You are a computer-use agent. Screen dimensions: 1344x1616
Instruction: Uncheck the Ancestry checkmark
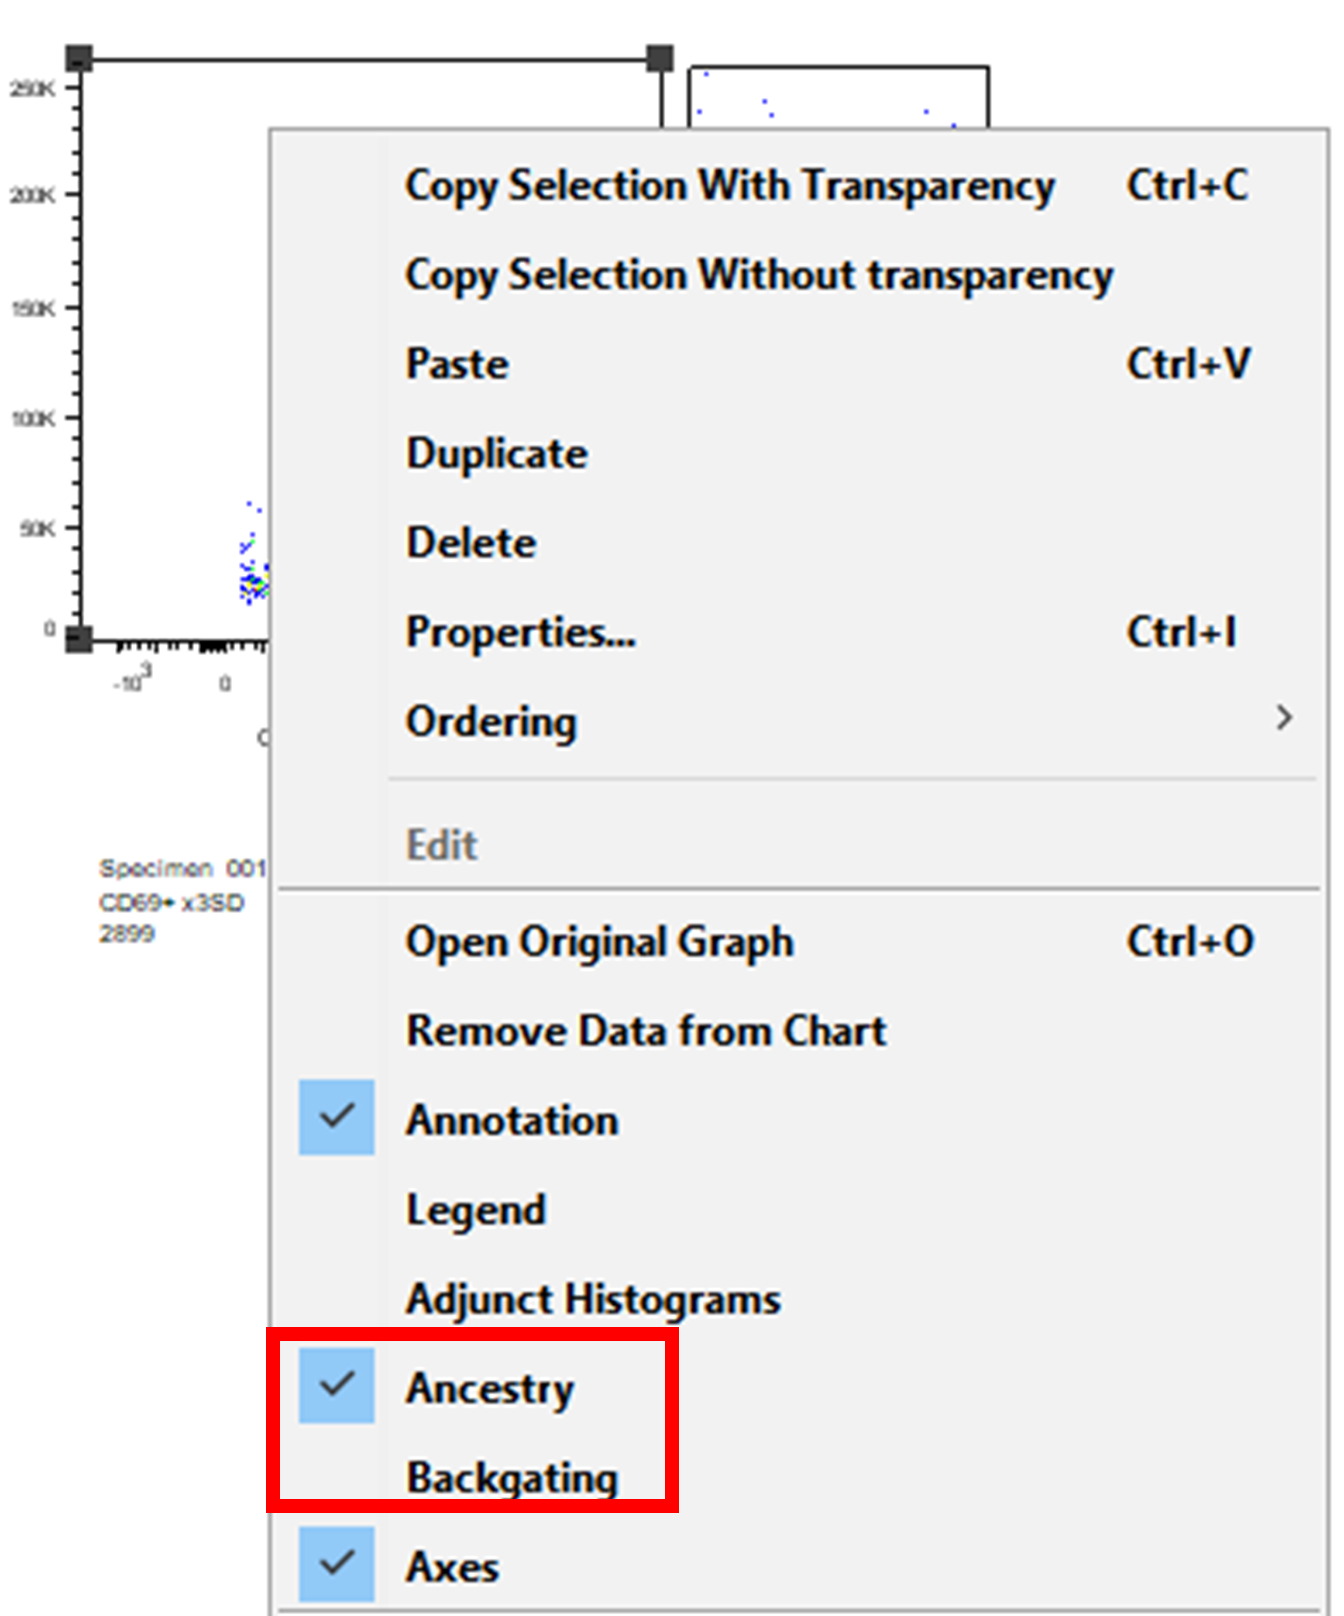point(337,1386)
